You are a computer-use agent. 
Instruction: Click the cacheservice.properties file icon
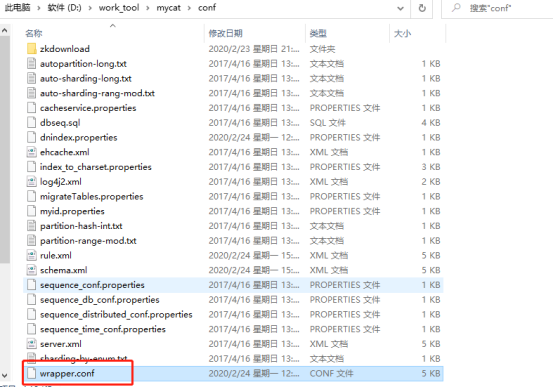pos(31,108)
